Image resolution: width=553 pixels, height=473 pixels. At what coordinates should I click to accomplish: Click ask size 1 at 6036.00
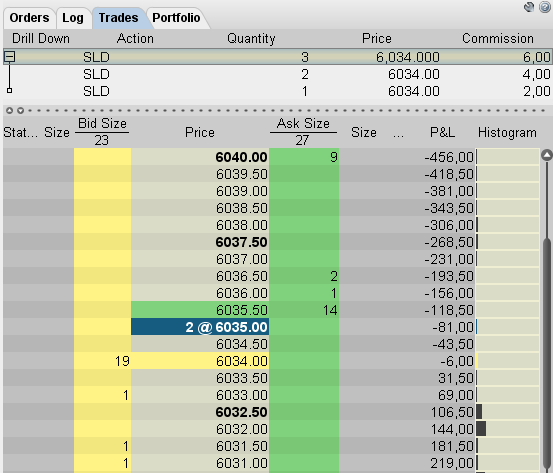(334, 293)
